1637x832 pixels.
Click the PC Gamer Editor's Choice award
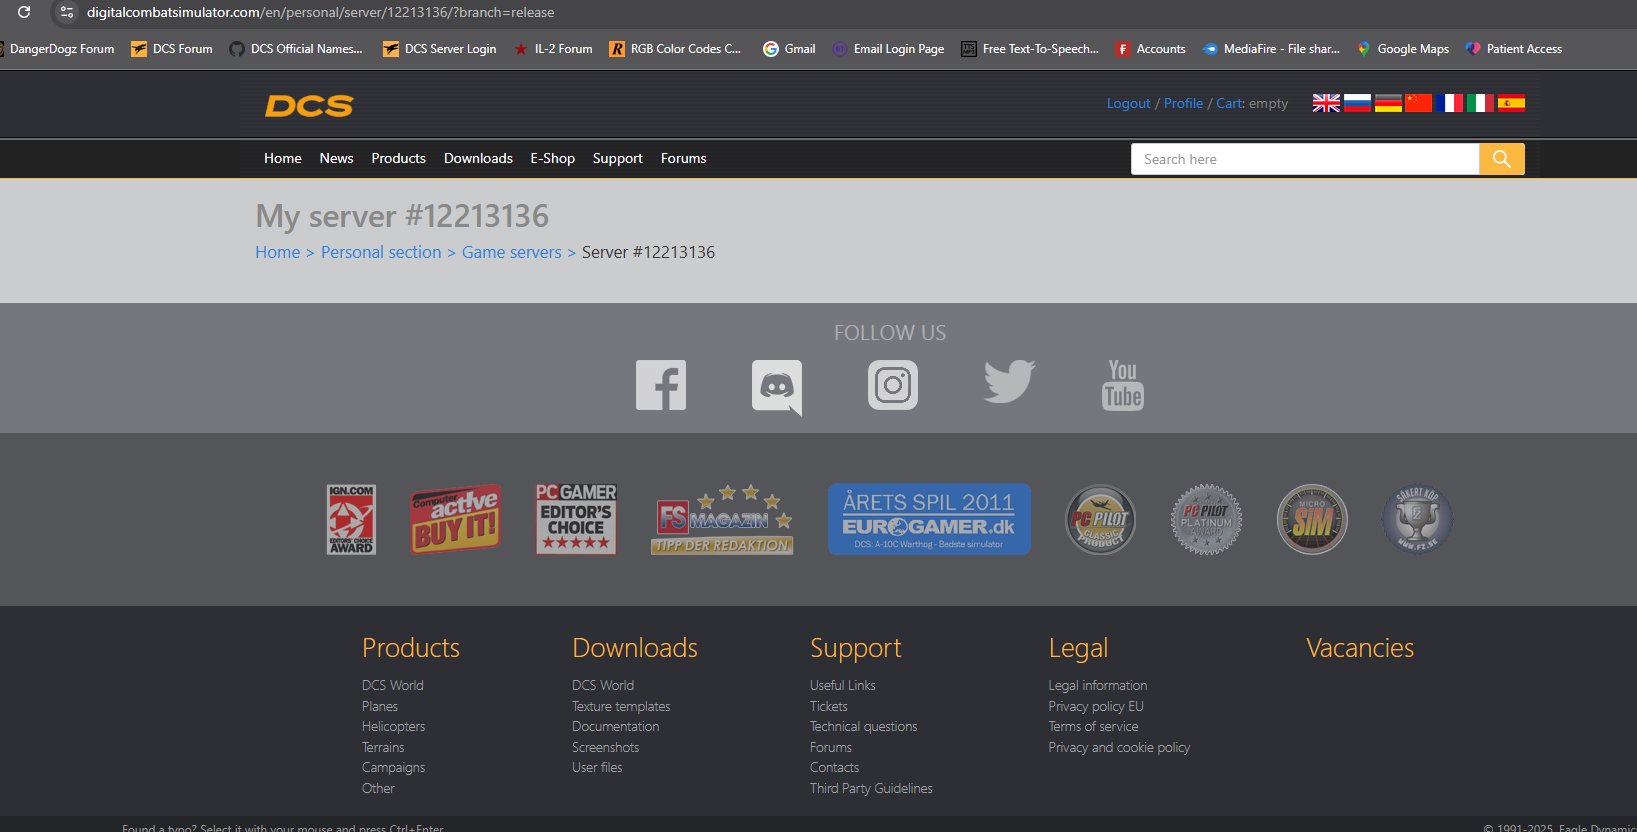point(576,519)
